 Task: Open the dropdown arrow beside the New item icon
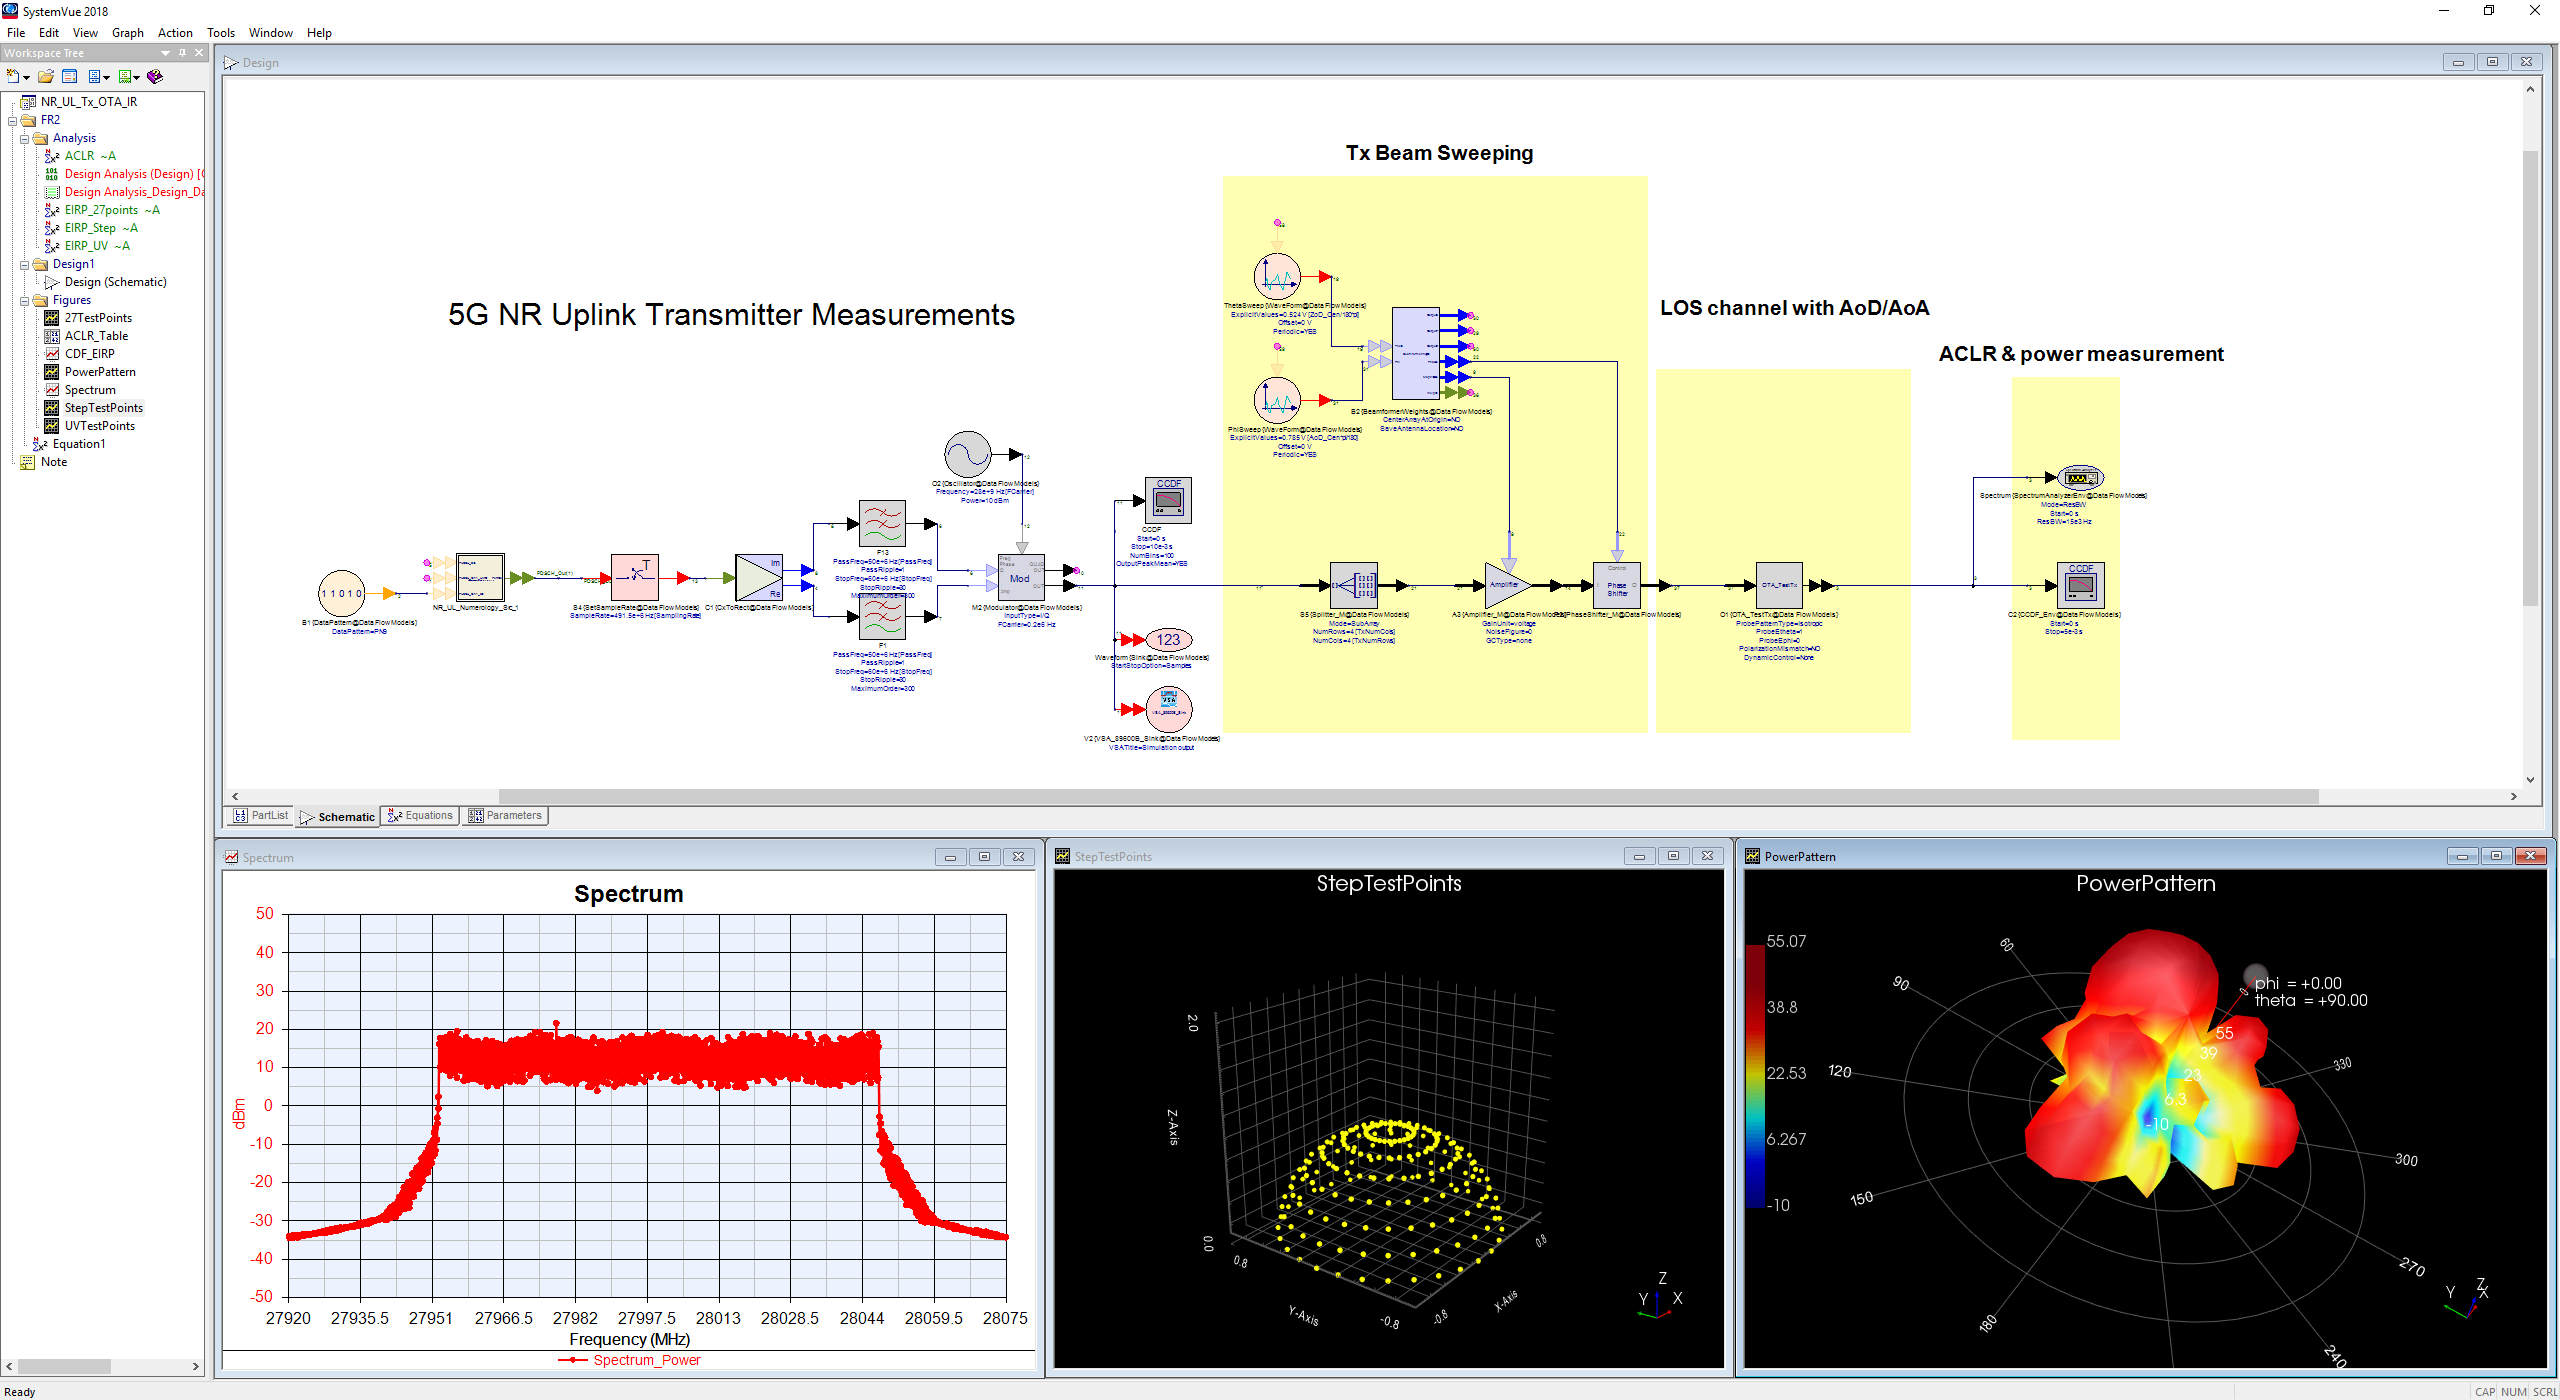[x=26, y=77]
